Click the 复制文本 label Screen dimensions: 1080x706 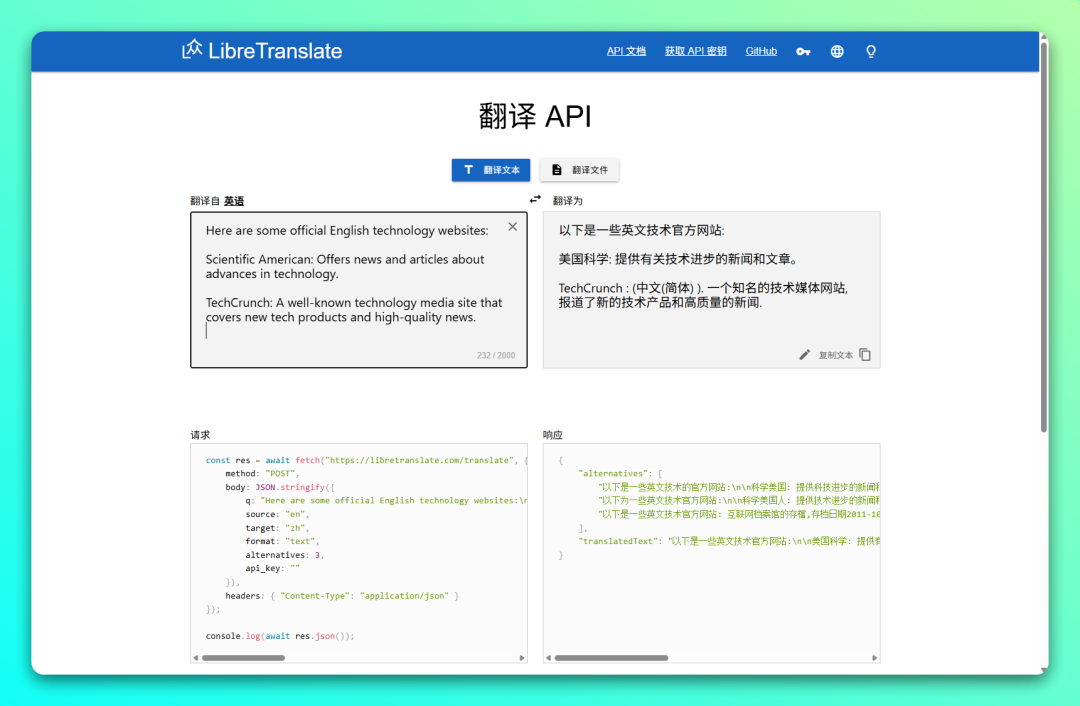[x=835, y=355]
